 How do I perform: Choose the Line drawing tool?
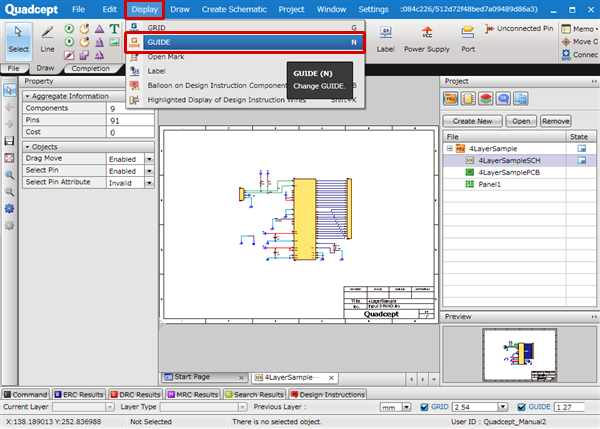tap(47, 40)
